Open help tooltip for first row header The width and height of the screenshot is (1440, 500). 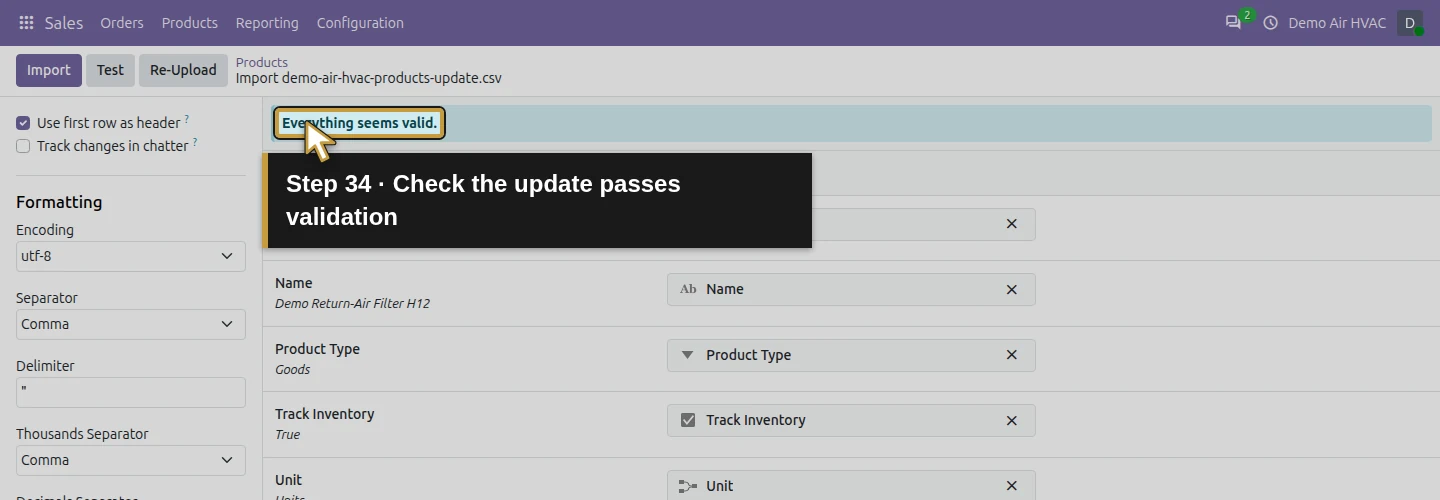(x=187, y=120)
